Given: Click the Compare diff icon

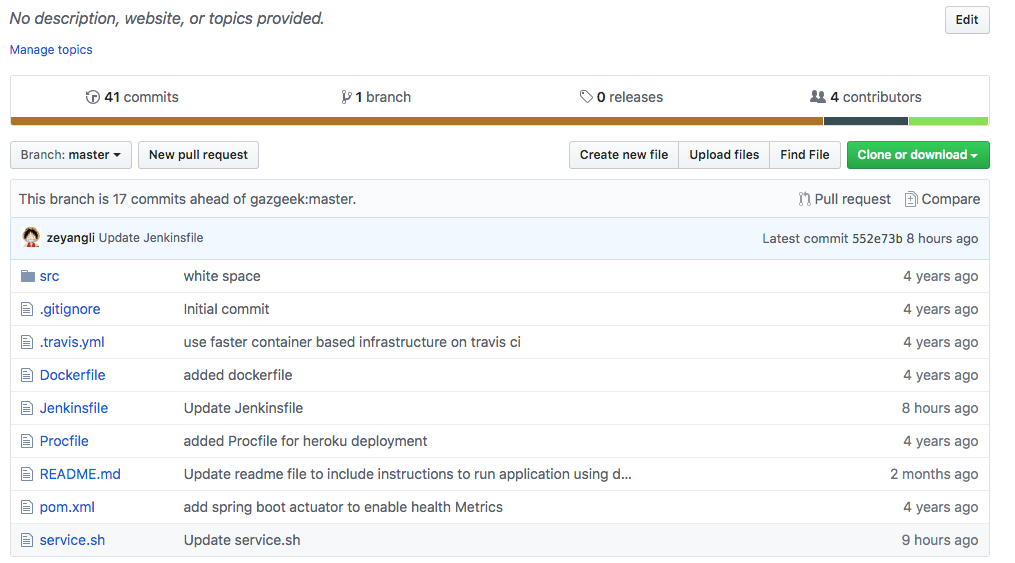Looking at the screenshot, I should (x=911, y=199).
